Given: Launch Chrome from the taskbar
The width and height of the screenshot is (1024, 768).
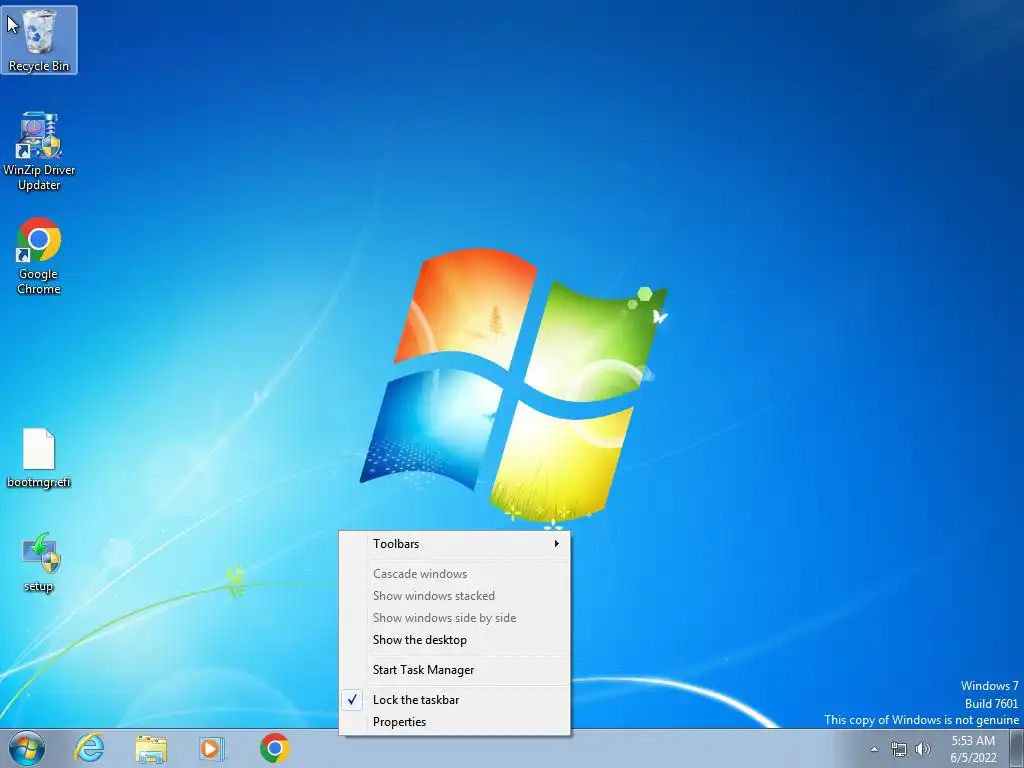Looking at the screenshot, I should point(274,748).
